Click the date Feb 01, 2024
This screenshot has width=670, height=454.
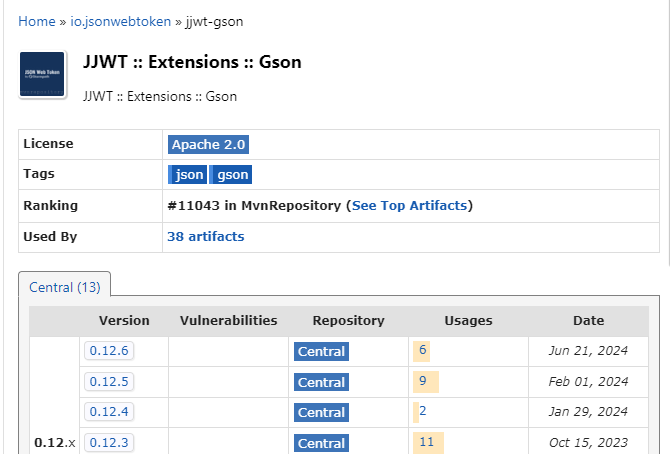coord(588,381)
